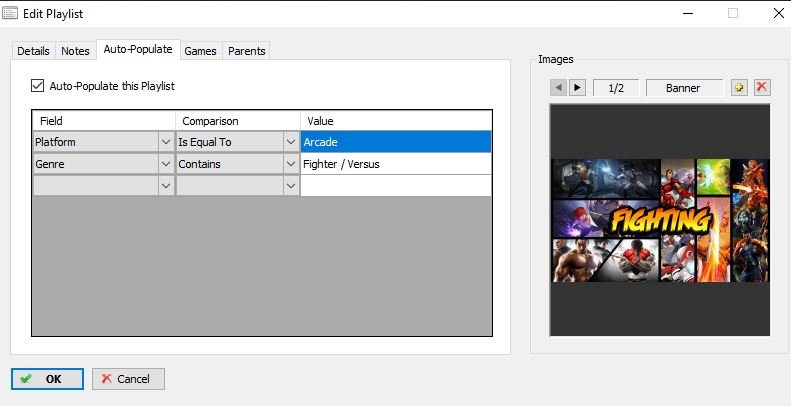Go to the previous playlist image
The width and height of the screenshot is (791, 406).
(x=558, y=88)
